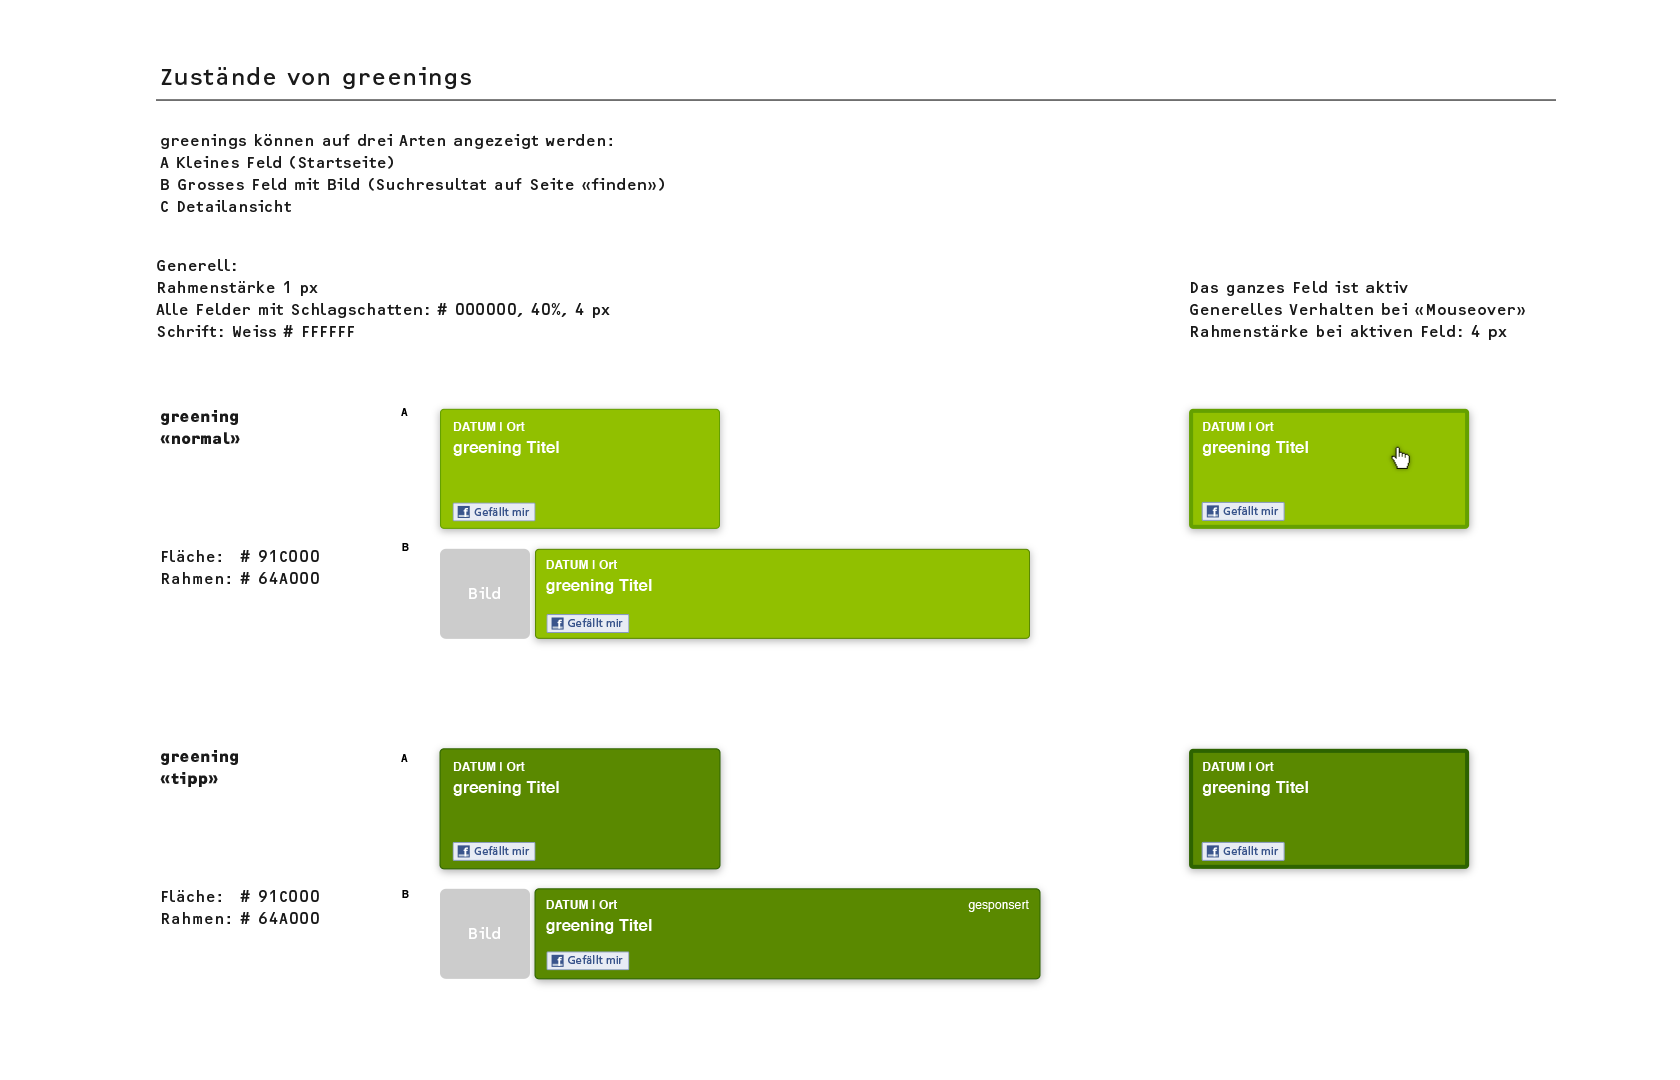
Task: Open 'greening Titel' in light green card A
Action: 506,448
